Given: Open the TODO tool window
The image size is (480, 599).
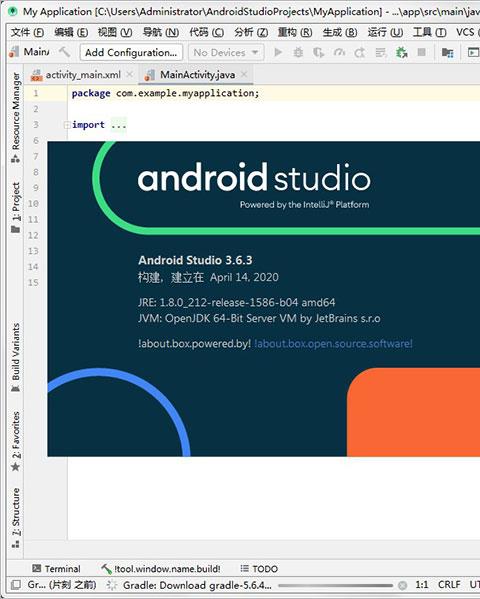Looking at the screenshot, I should coord(259,568).
